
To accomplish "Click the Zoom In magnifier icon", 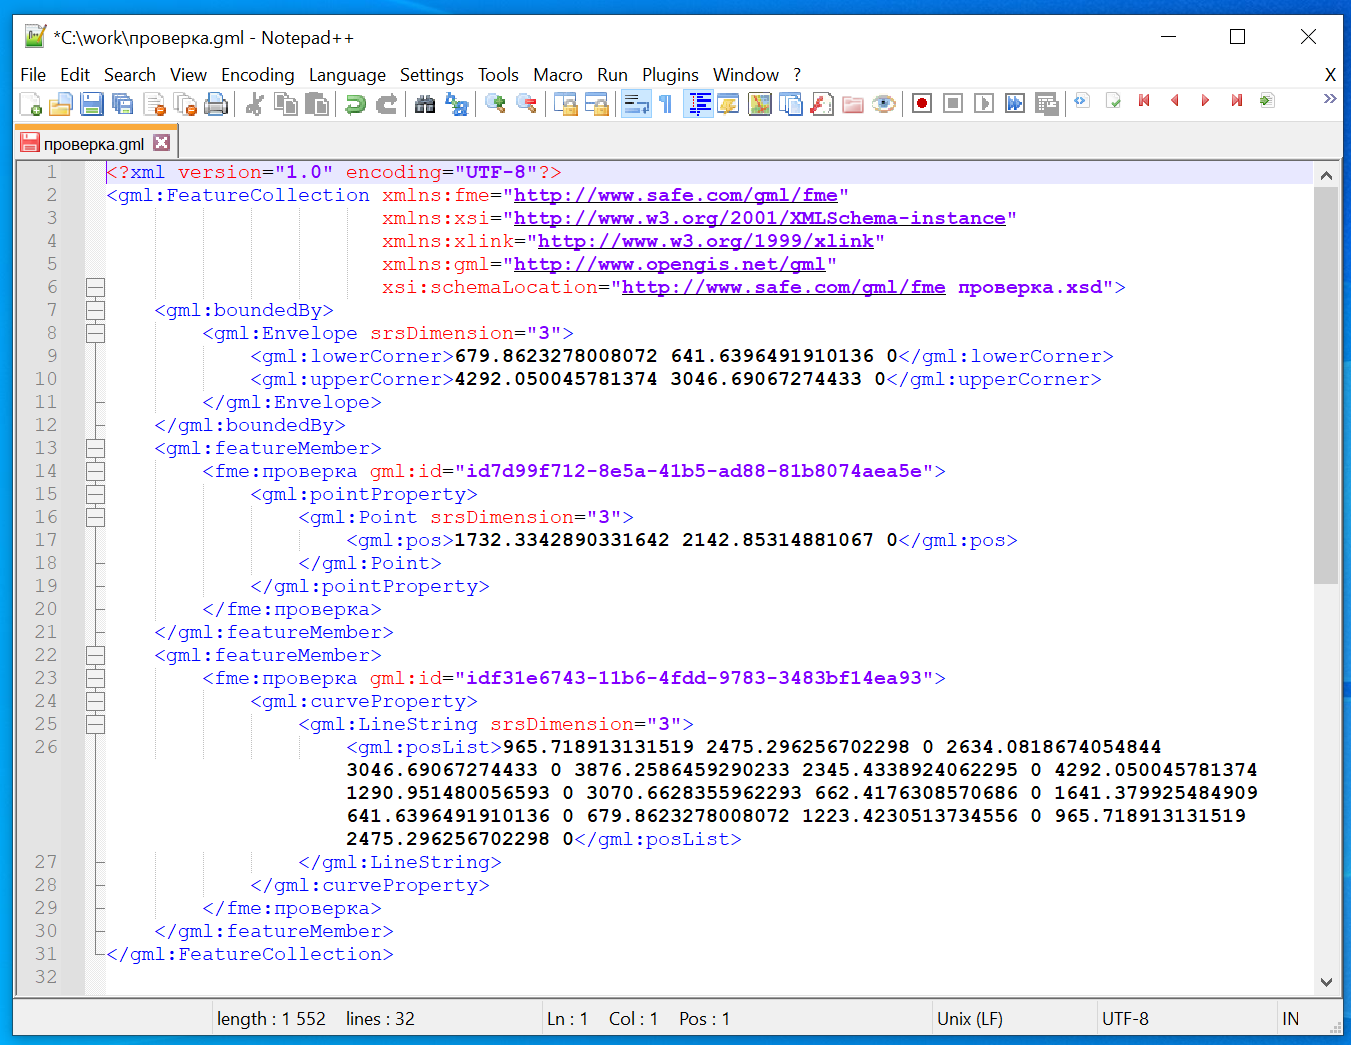I will (495, 104).
